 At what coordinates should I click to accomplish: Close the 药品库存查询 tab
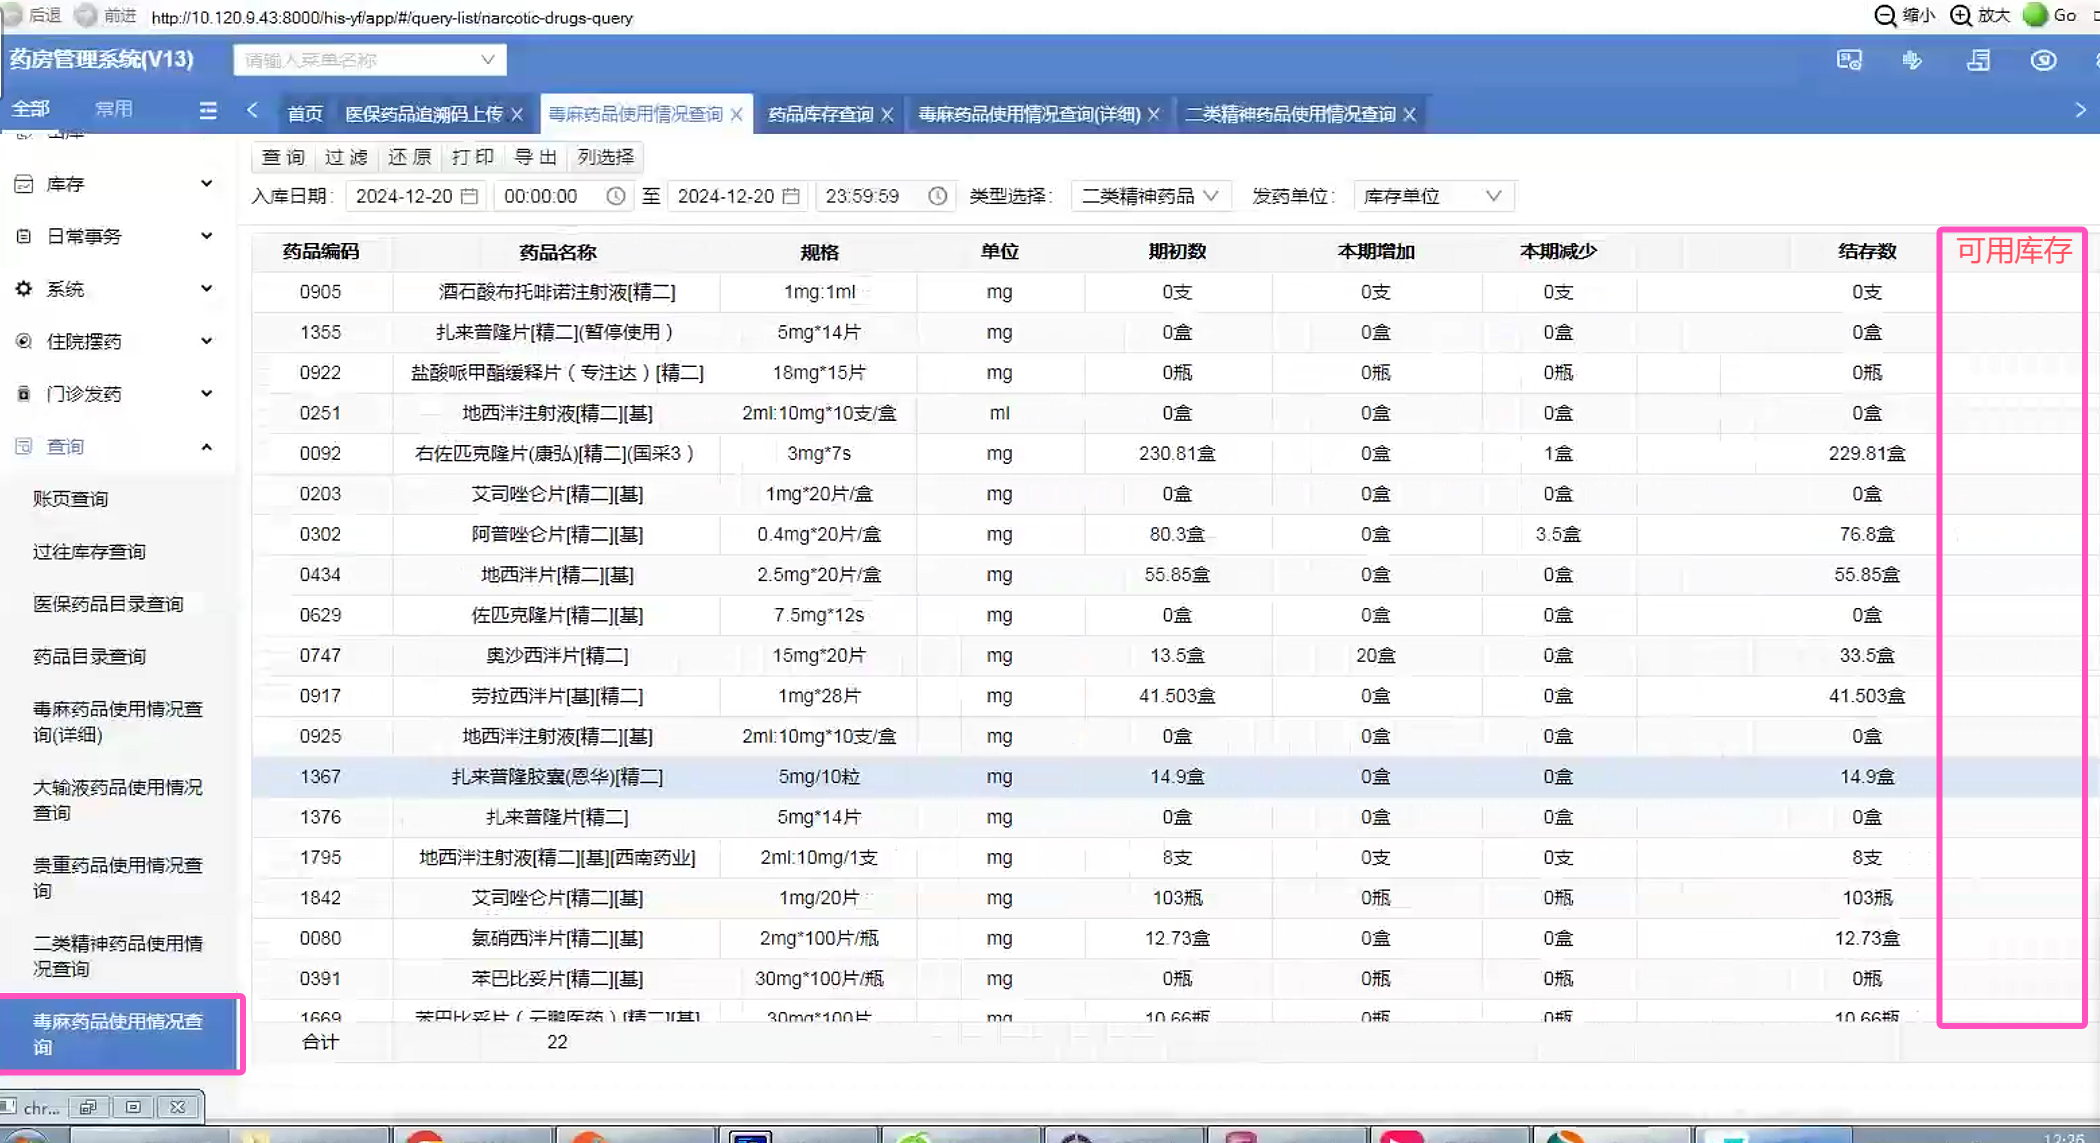[887, 115]
